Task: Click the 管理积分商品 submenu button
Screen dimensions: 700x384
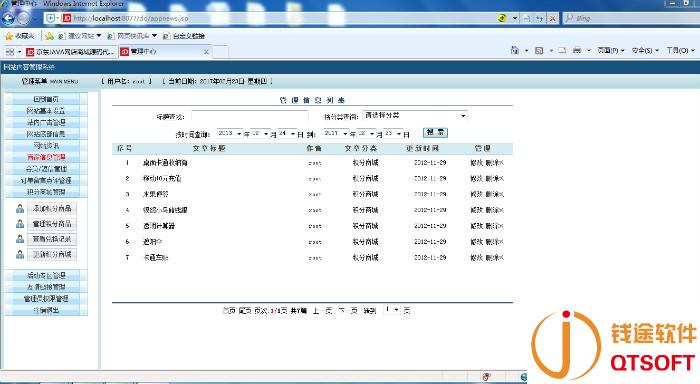Action: [52, 224]
